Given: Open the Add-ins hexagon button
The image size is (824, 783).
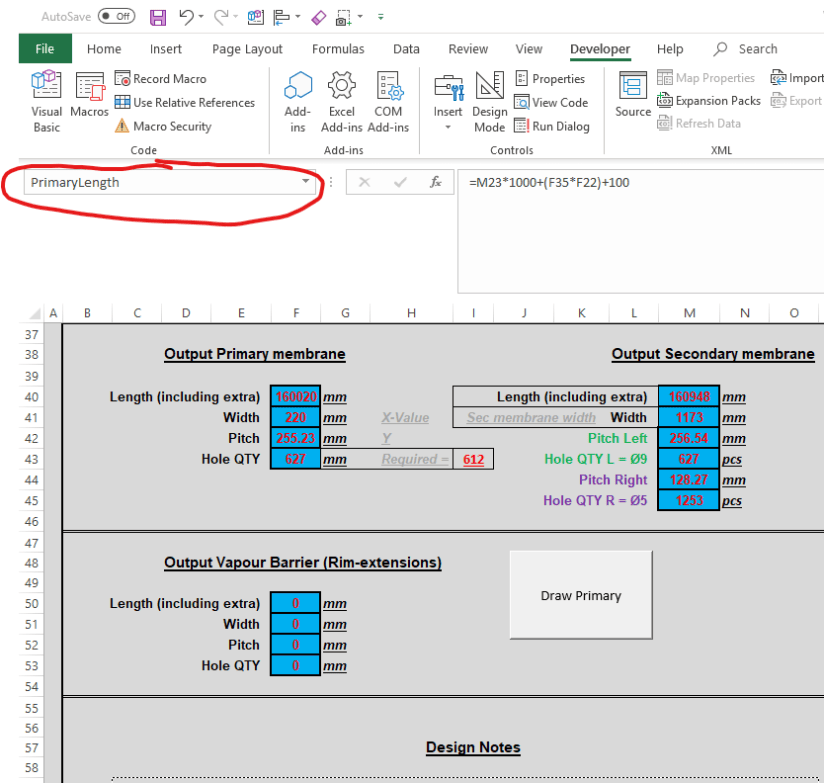Looking at the screenshot, I should tap(297, 102).
